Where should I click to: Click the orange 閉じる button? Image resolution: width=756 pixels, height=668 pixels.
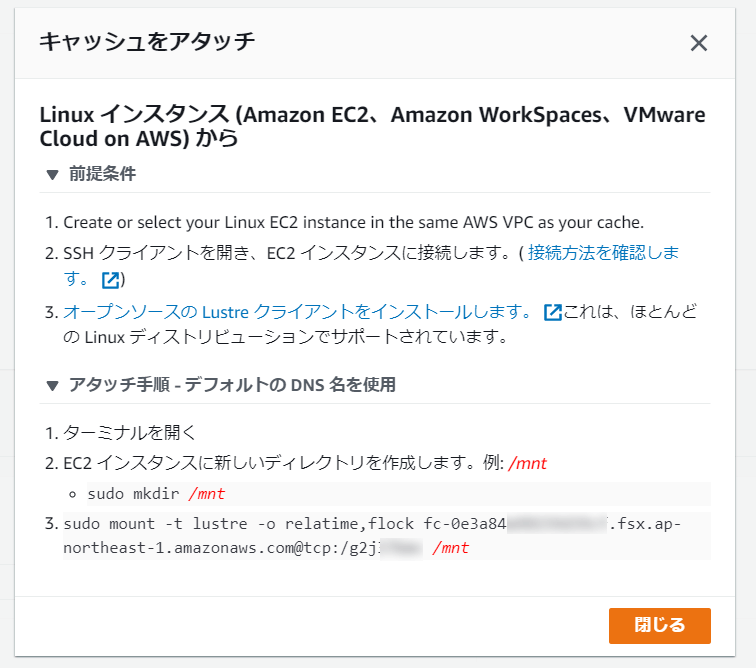(660, 626)
